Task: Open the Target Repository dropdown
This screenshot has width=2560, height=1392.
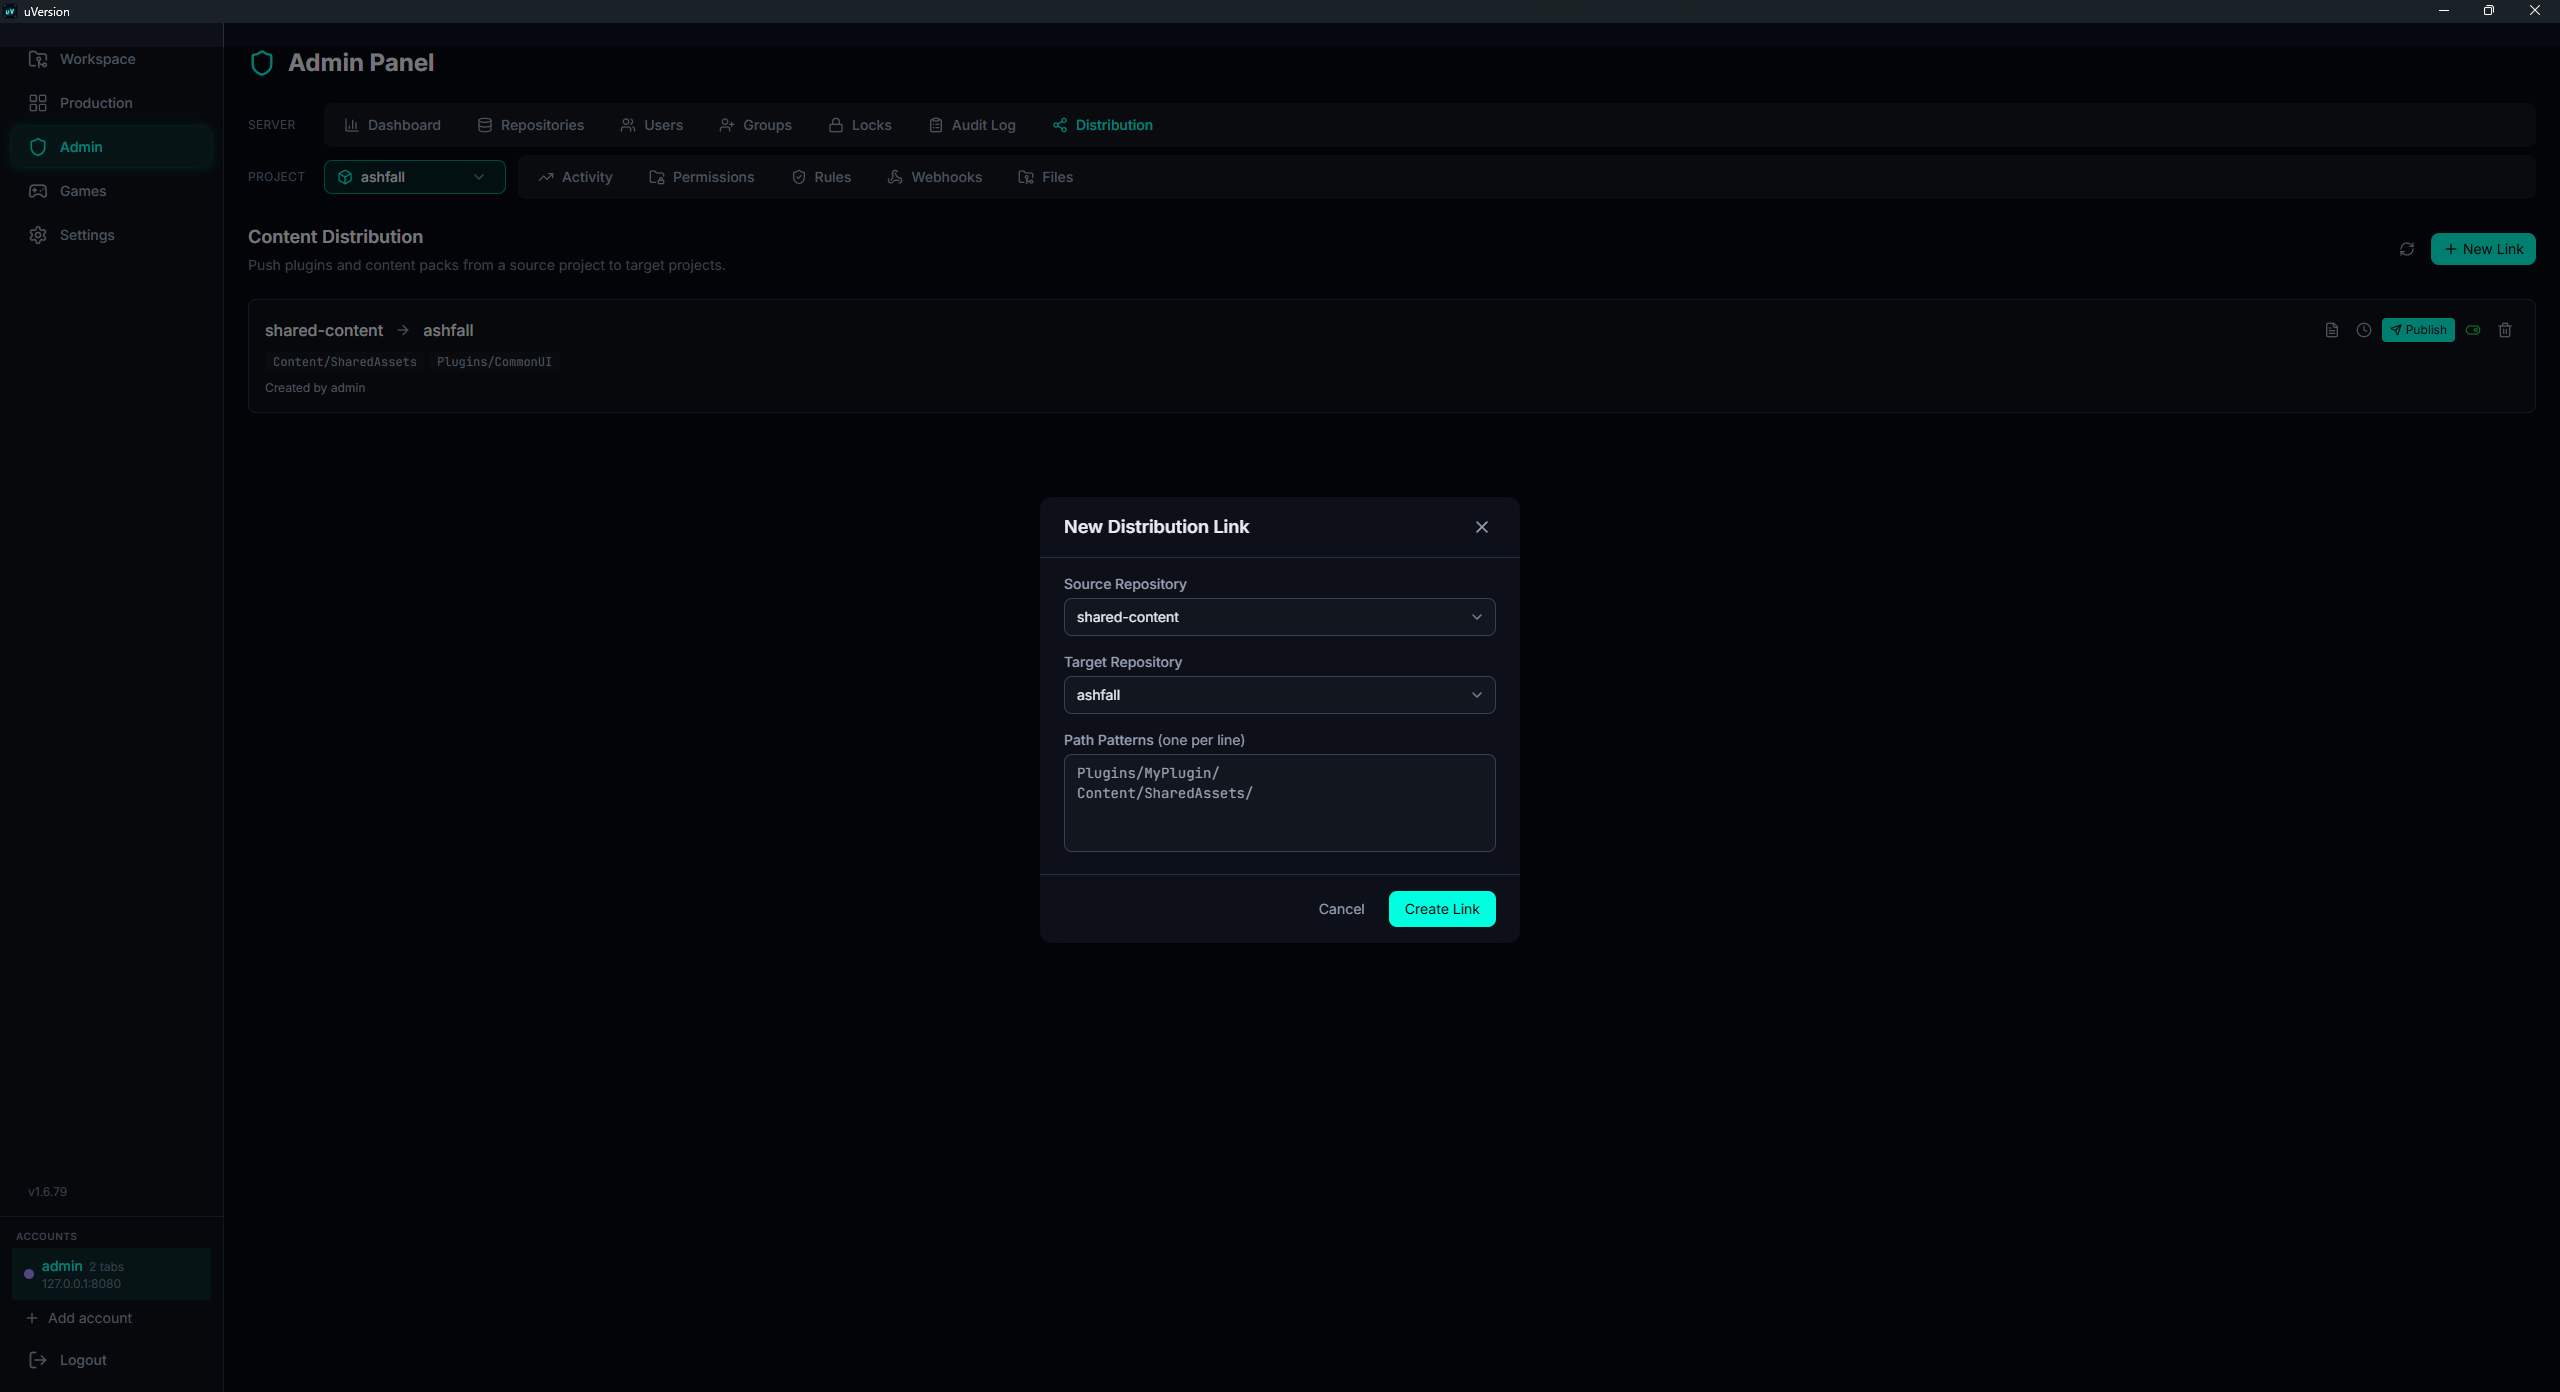Action: (1279, 695)
